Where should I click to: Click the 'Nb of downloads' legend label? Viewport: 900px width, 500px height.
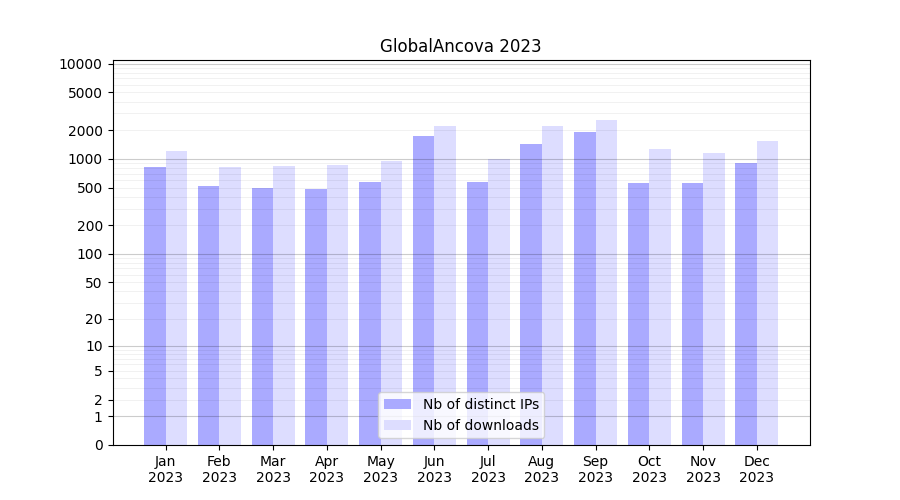(480, 425)
